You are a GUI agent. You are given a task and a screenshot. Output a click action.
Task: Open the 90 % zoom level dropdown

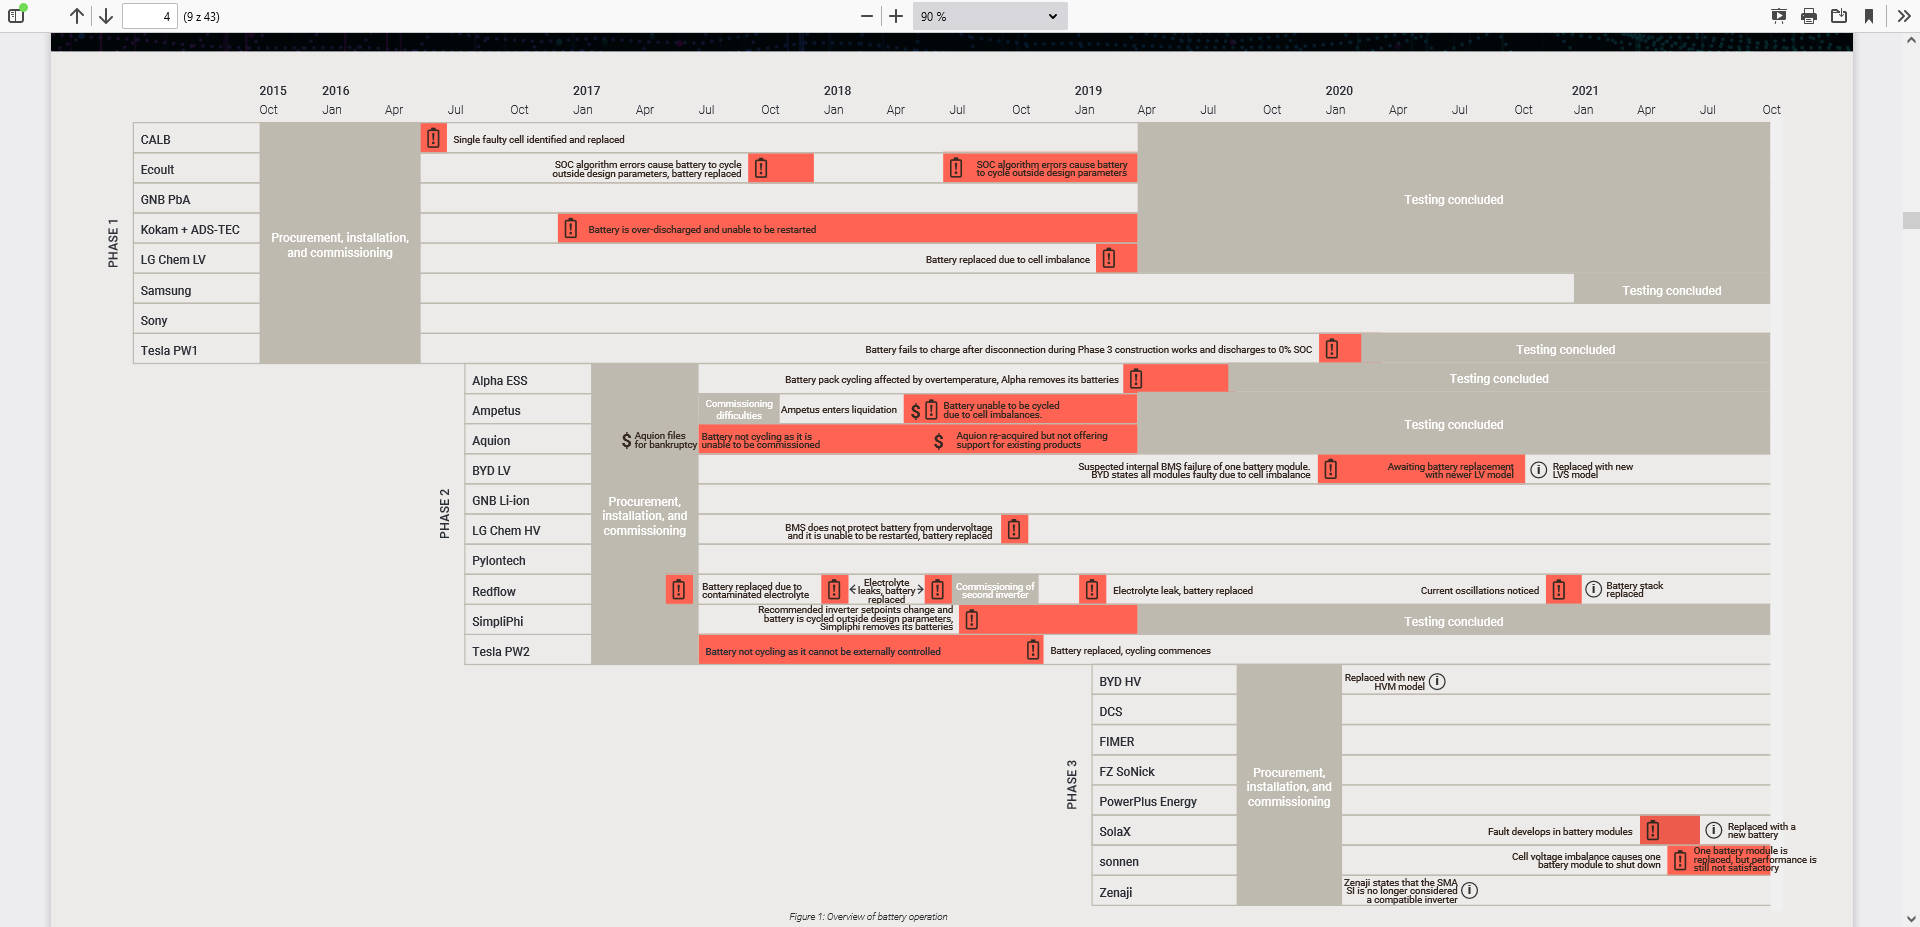[x=989, y=16]
